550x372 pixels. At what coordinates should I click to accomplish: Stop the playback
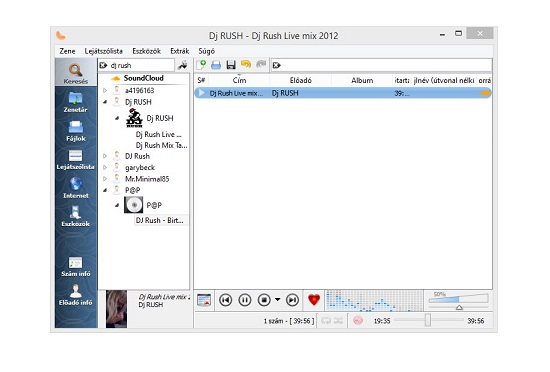pyautogui.click(x=264, y=300)
